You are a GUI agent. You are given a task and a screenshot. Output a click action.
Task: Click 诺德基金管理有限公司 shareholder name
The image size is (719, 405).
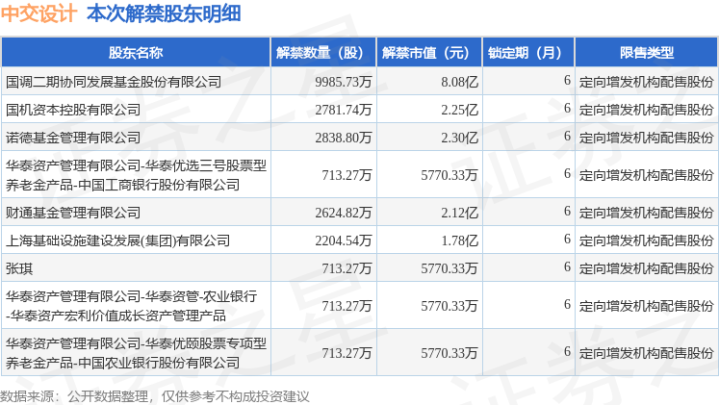73,138
